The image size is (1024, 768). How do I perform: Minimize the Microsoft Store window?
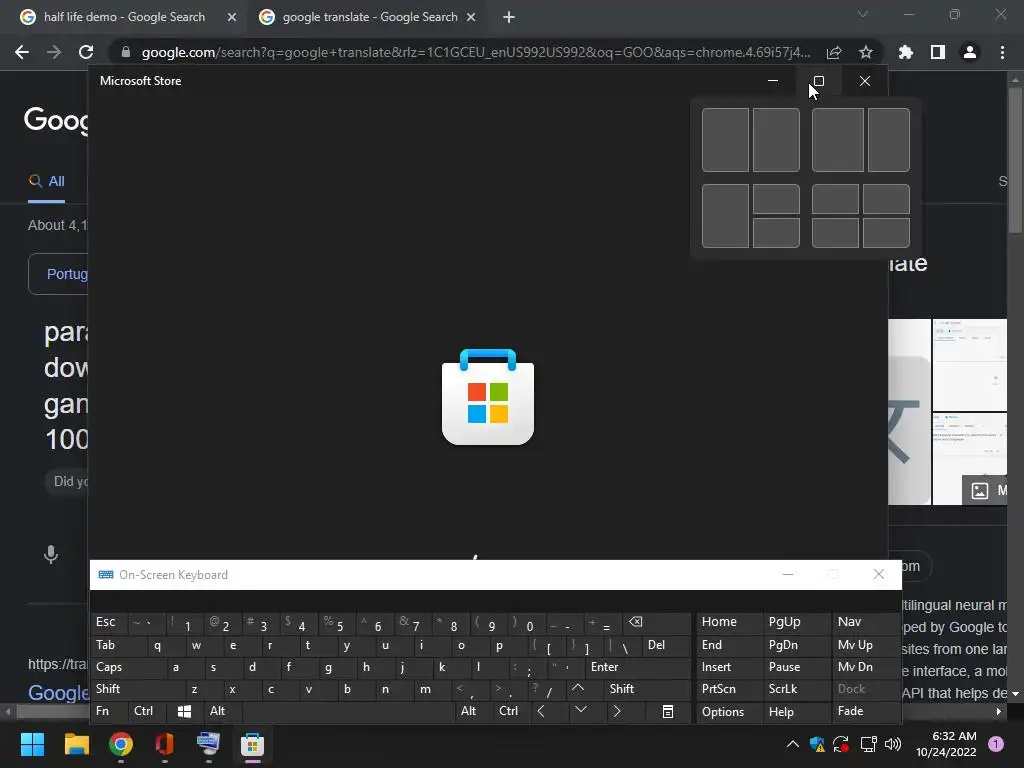pos(773,81)
